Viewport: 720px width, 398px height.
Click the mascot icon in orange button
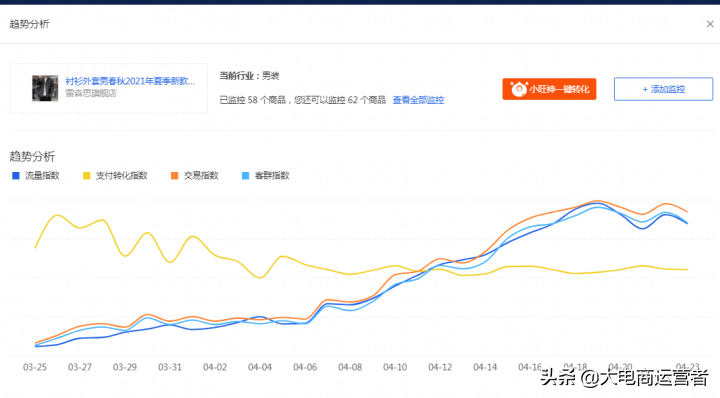519,89
